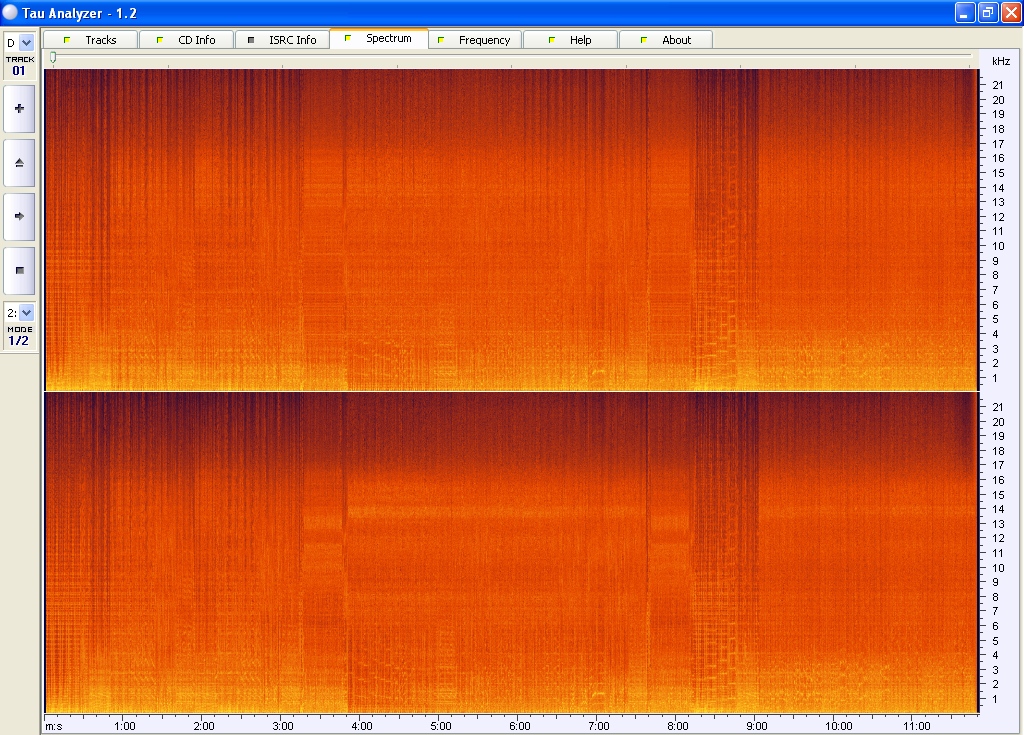The height and width of the screenshot is (735, 1024).
Task: Switch to the Tracks tab
Action: 89,40
